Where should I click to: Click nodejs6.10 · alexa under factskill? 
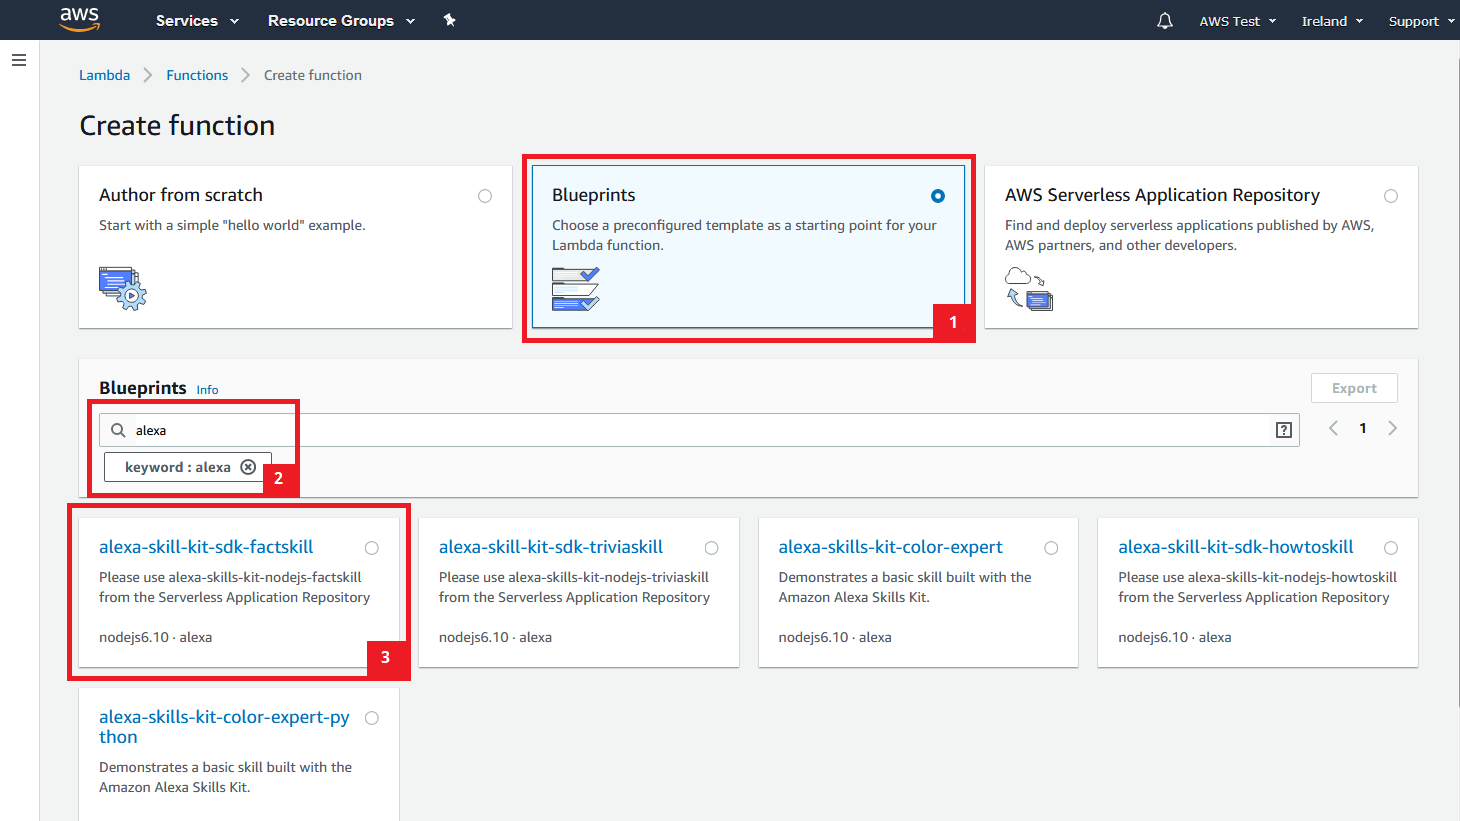click(155, 637)
